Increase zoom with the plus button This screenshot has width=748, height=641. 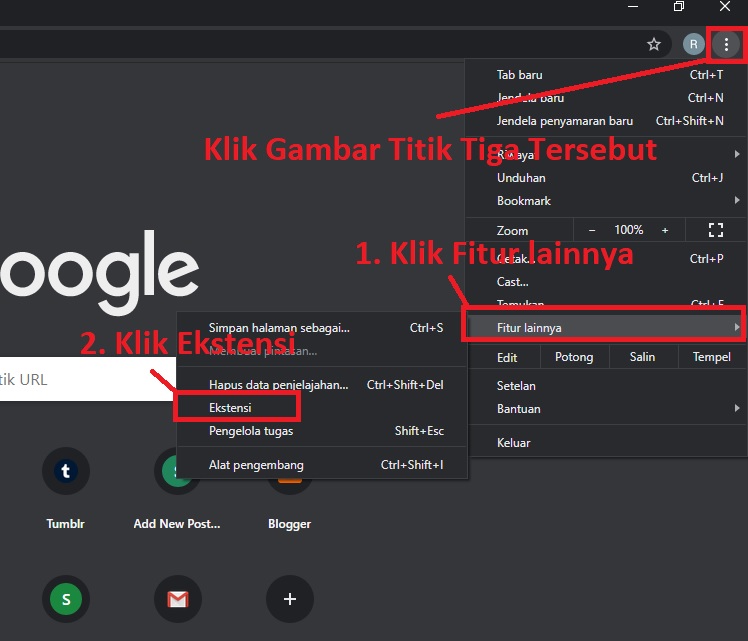[665, 230]
